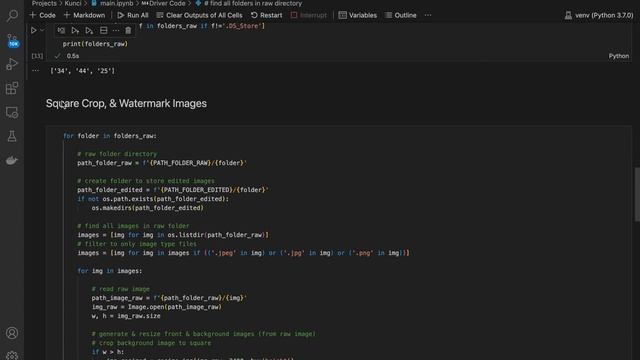Click the '# filter to only image type files' comment
This screenshot has width=640, height=360.
click(x=137, y=244)
